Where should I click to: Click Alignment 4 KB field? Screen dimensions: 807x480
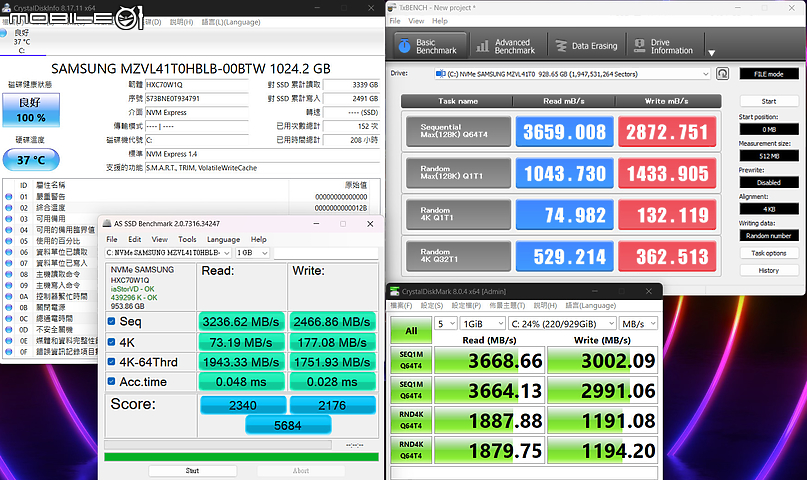coord(769,209)
